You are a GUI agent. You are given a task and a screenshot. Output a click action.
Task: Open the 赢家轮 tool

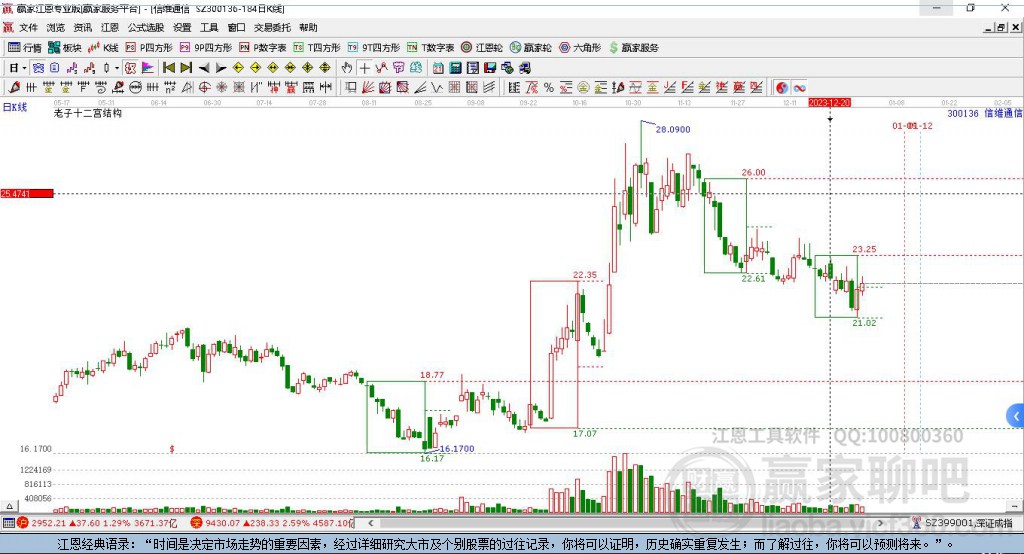(x=530, y=48)
